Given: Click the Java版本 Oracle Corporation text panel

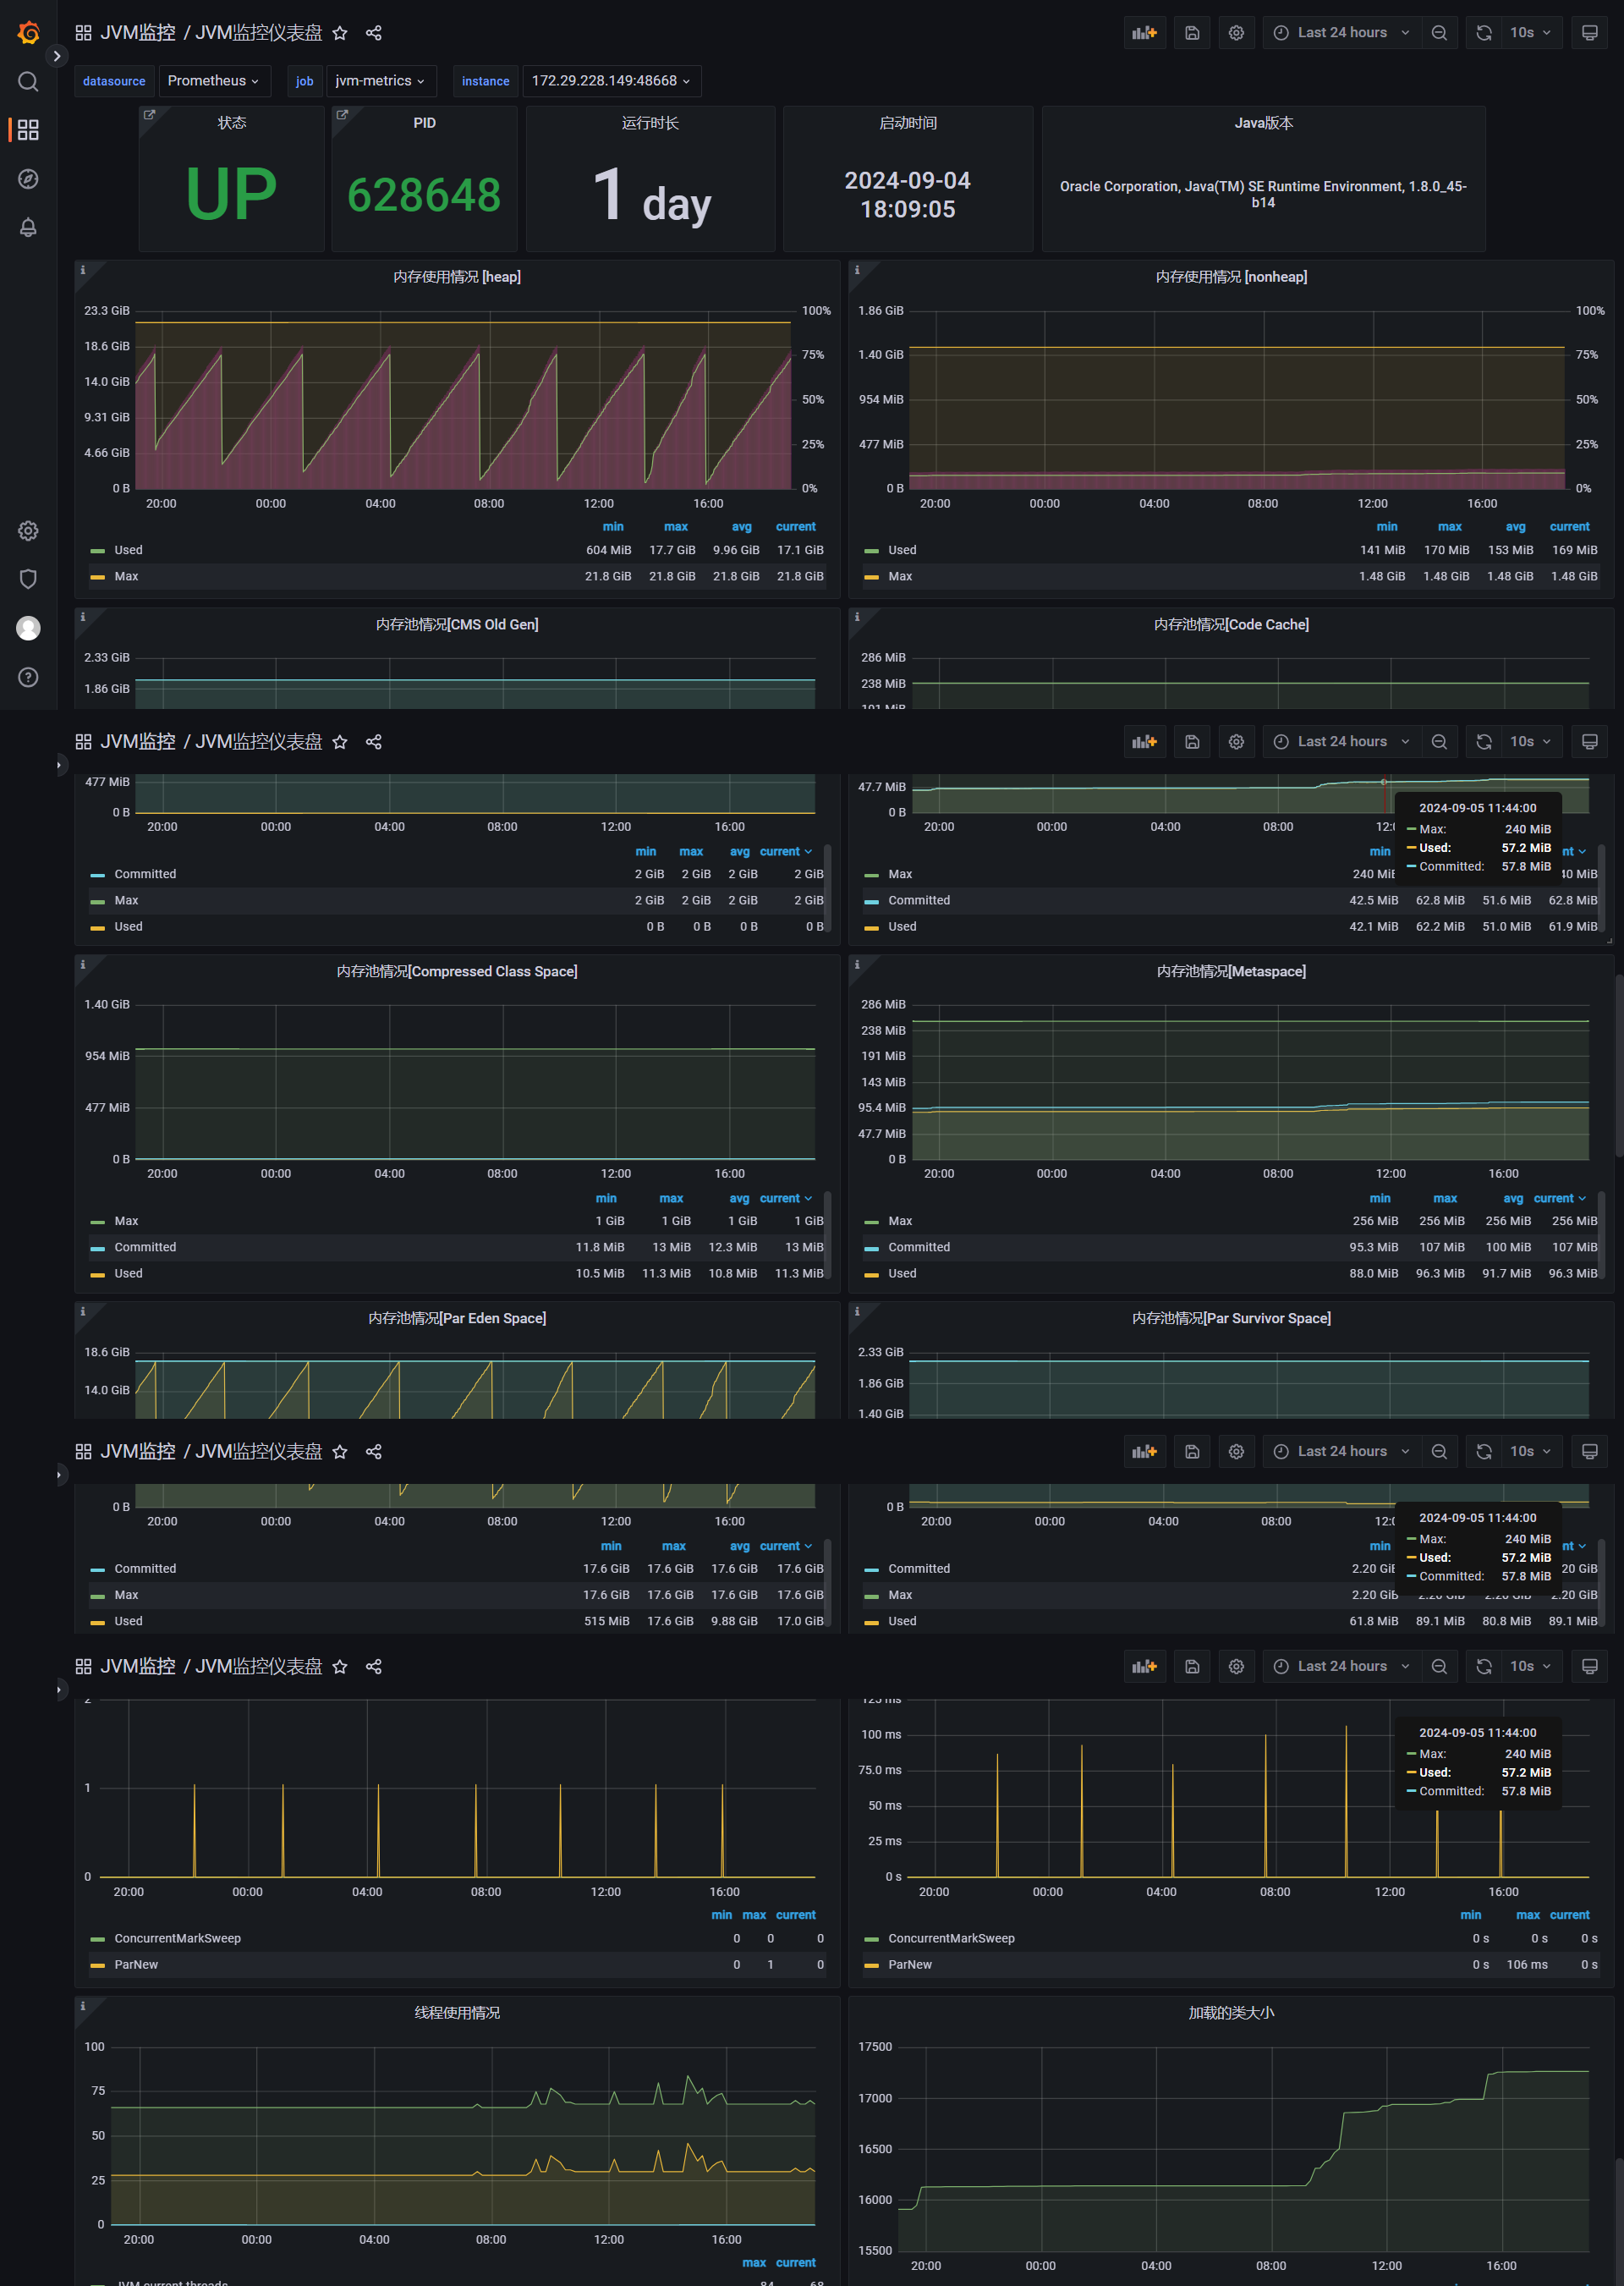Looking at the screenshot, I should point(1263,179).
